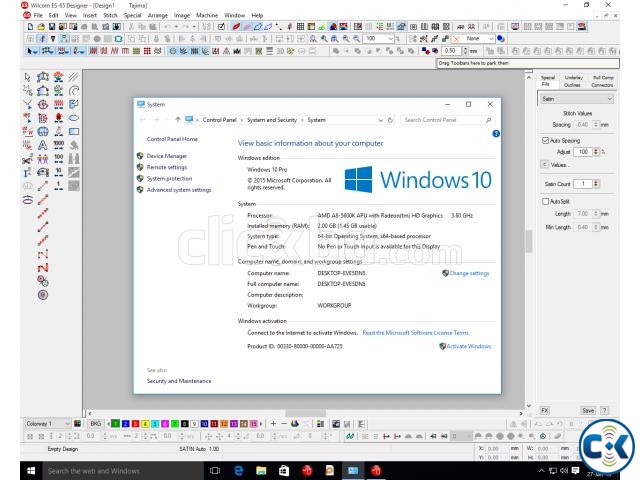640x480 pixels.
Task: Click the green stitch icon in bottom toolbar
Action: pos(350,436)
